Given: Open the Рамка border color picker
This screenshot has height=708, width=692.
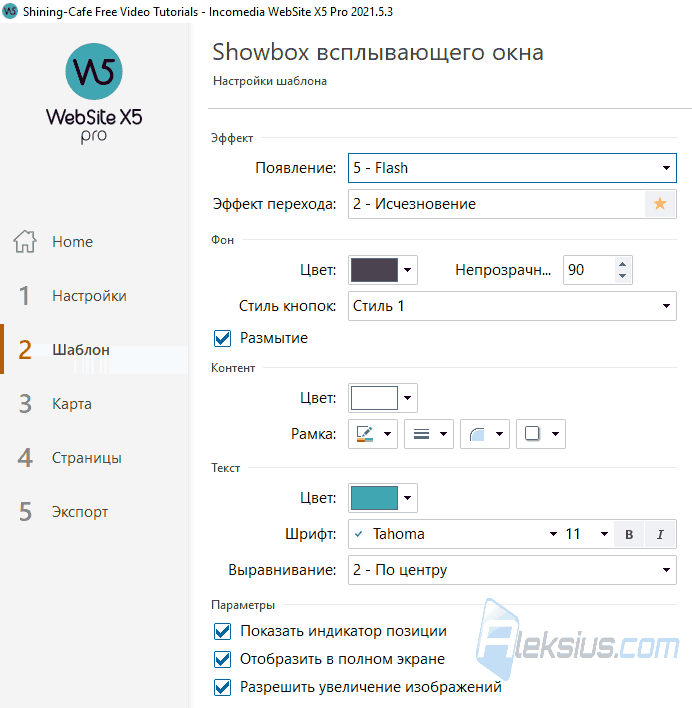Looking at the screenshot, I should click(373, 434).
